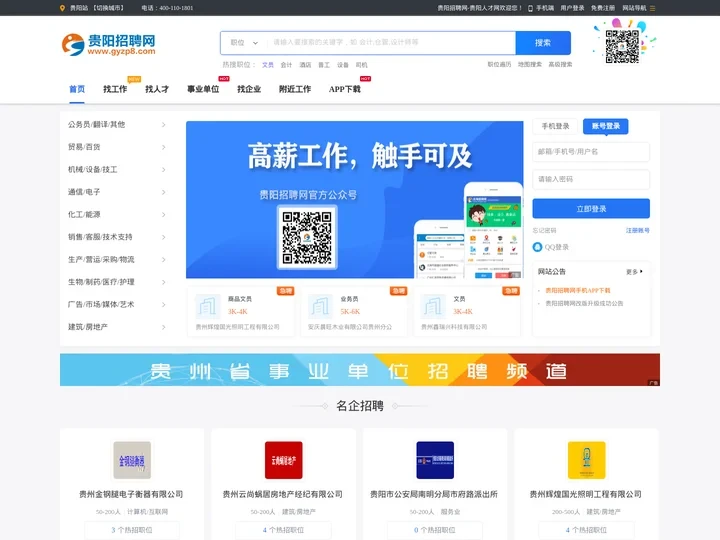Viewport: 720px width, 540px height.
Task: Open 贵州云尚蜗居房地产 company logo
Action: (284, 460)
